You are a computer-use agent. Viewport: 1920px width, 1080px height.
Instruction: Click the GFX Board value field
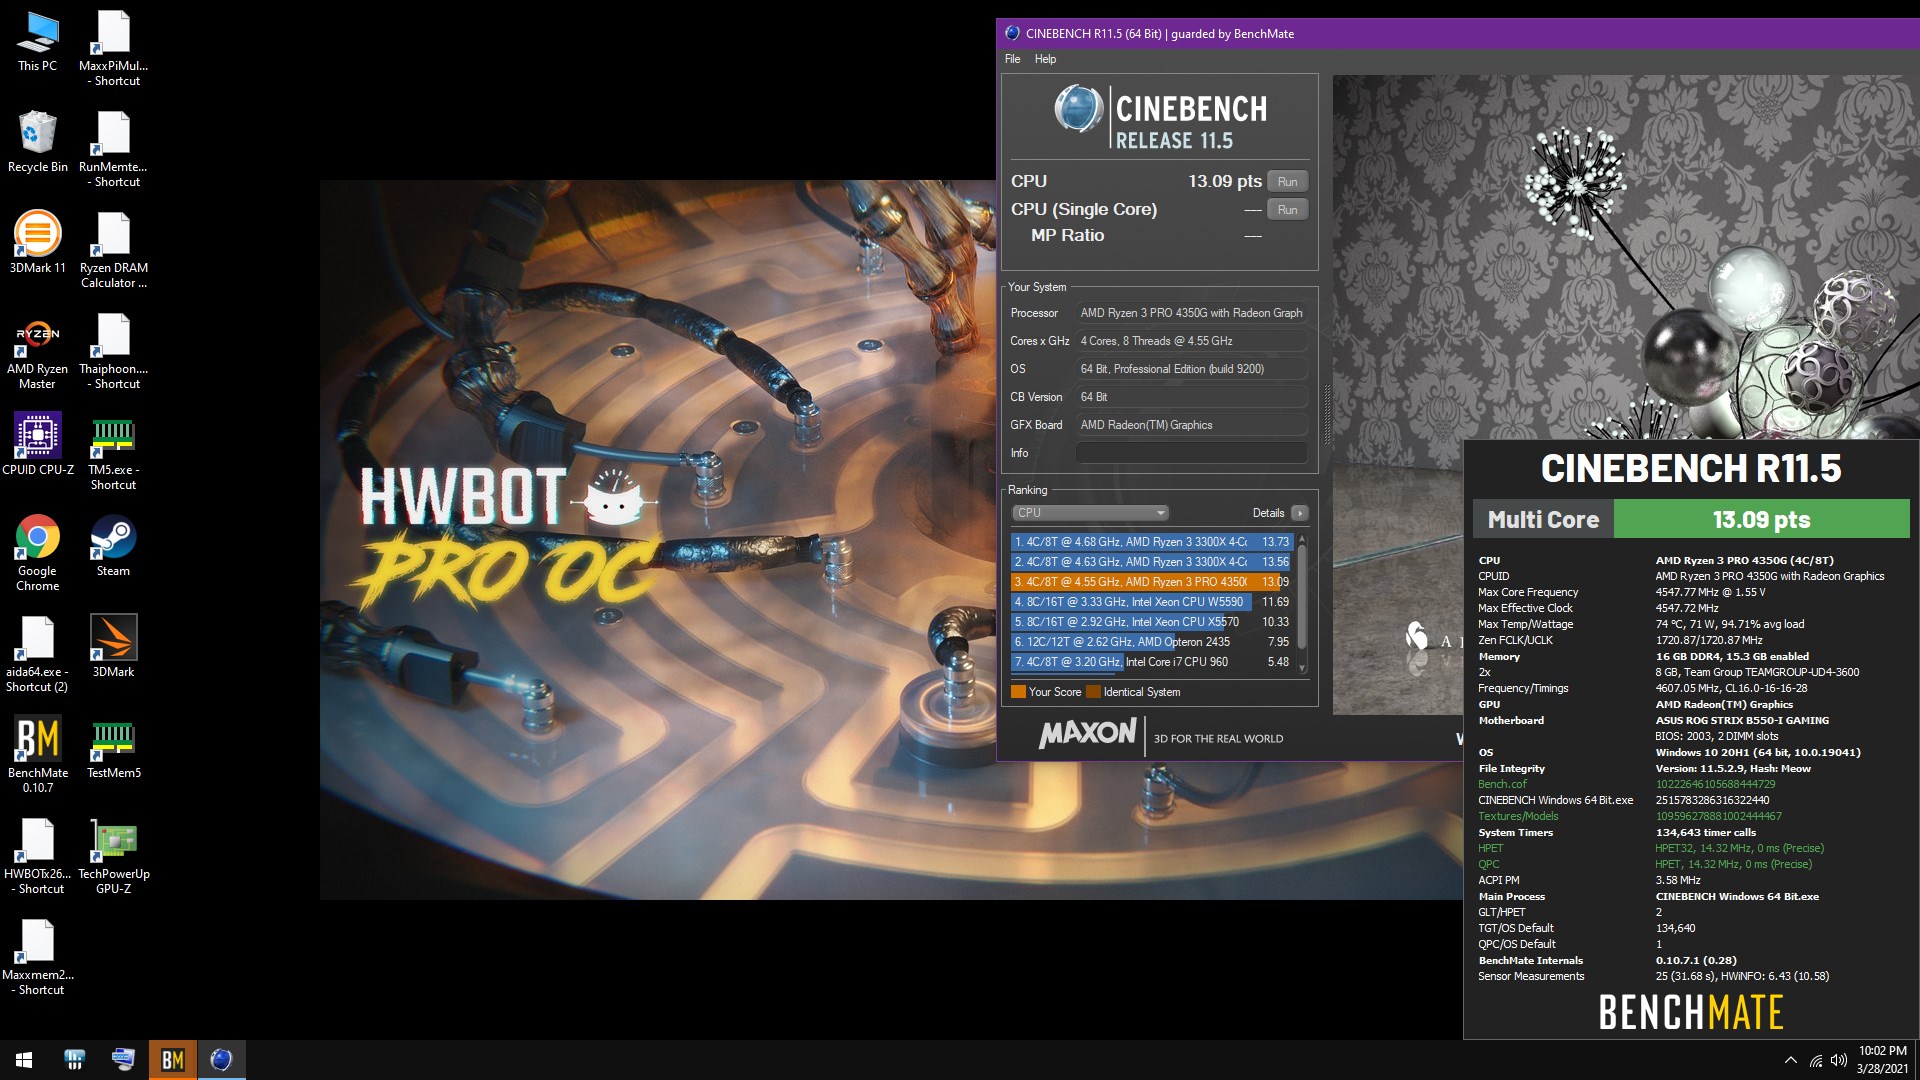(x=1191, y=425)
